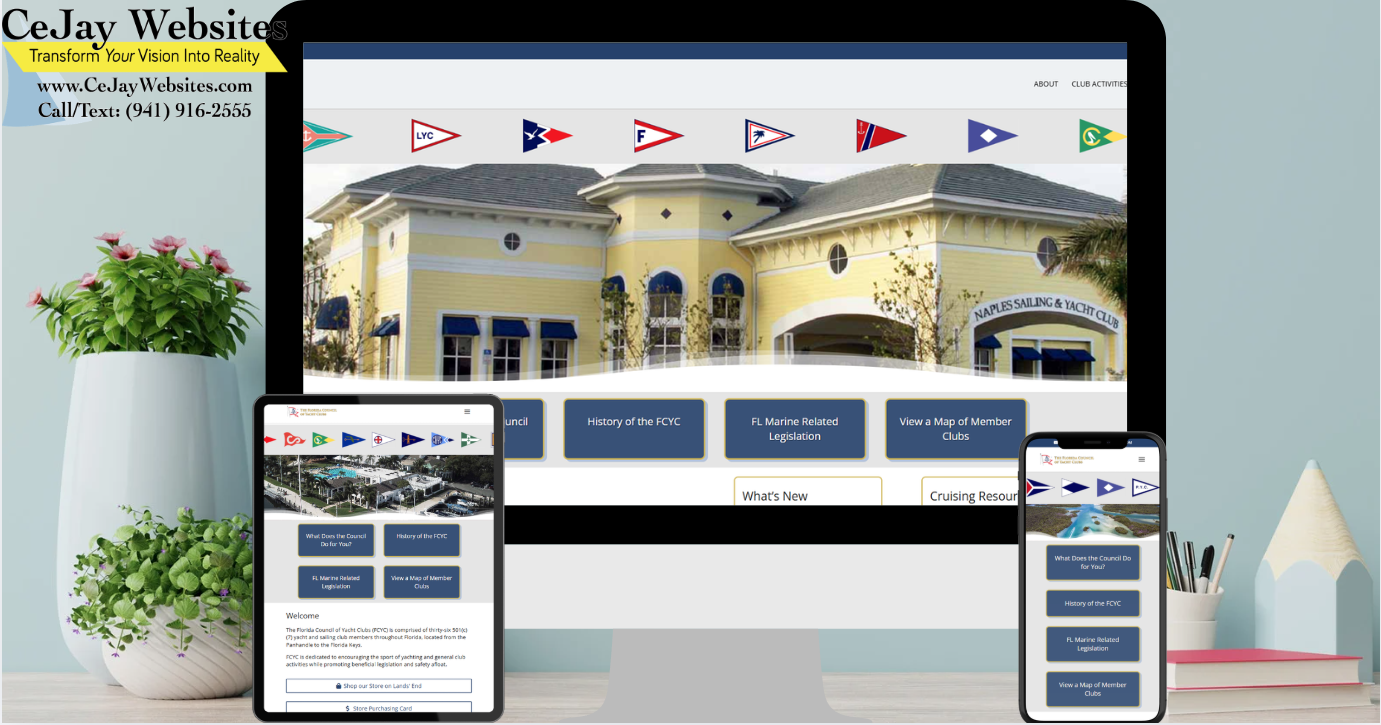
Task: Click the red cross burgee on the tablet
Action: coord(380,439)
